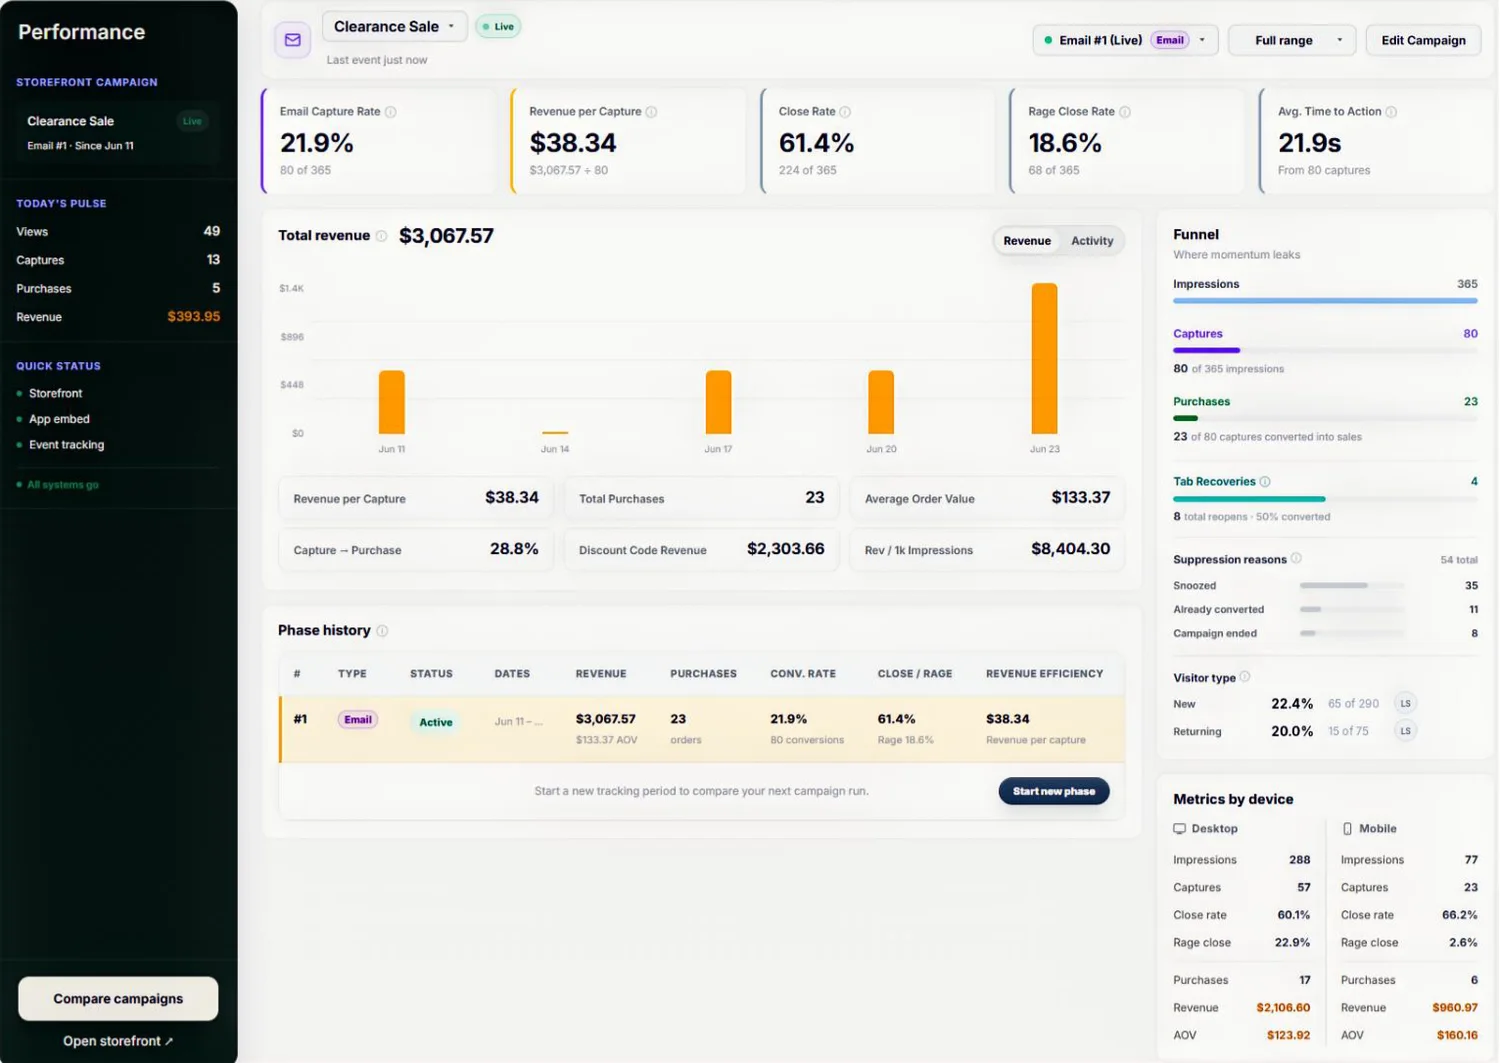Click the REVENUE column header in Phase history
1500x1063 pixels.
click(601, 674)
